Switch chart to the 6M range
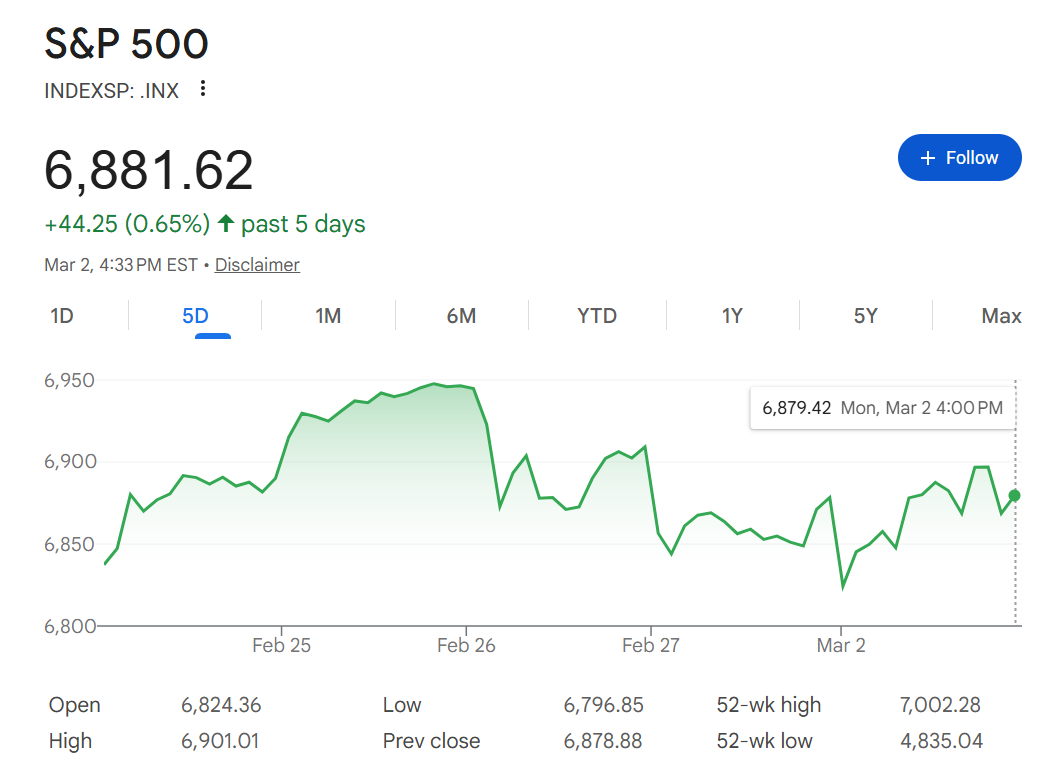The height and width of the screenshot is (771, 1040). (x=461, y=316)
